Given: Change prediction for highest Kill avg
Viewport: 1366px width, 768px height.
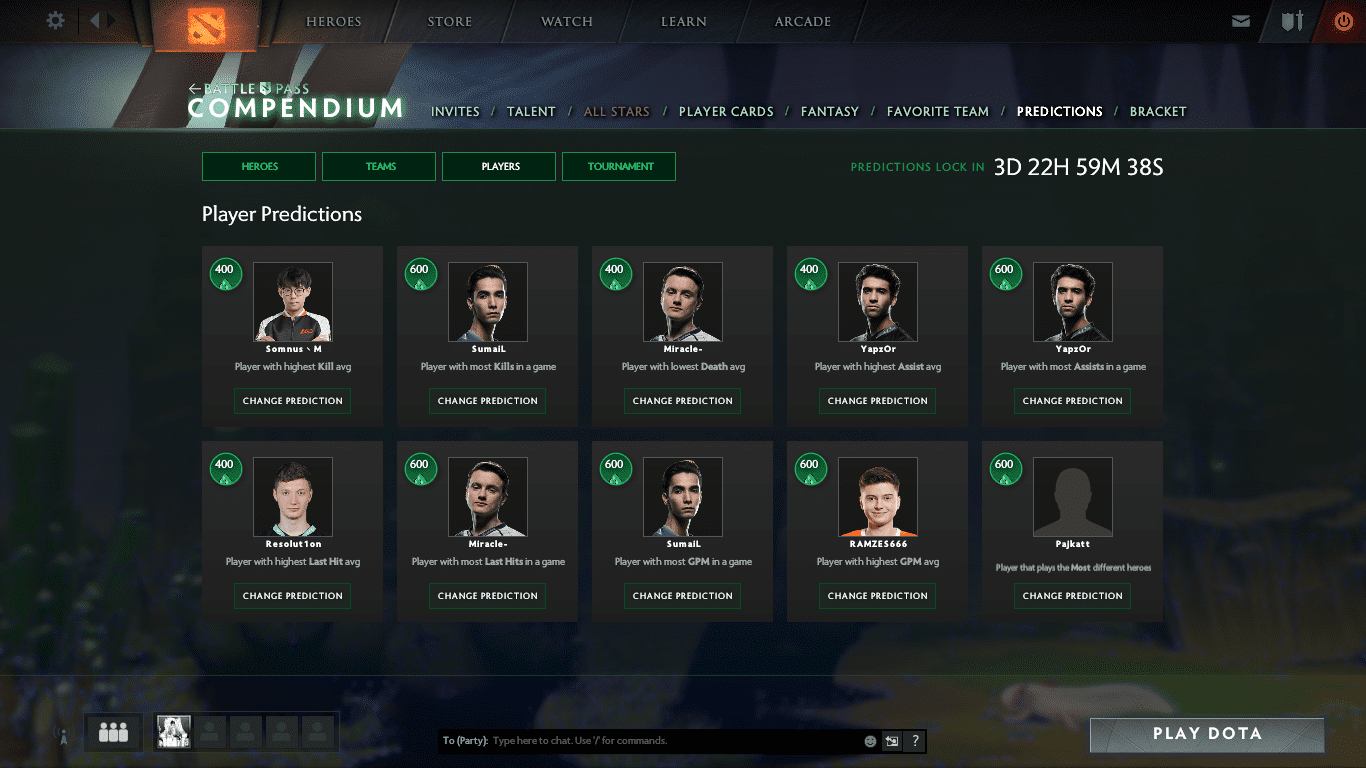Looking at the screenshot, I should tap(292, 400).
